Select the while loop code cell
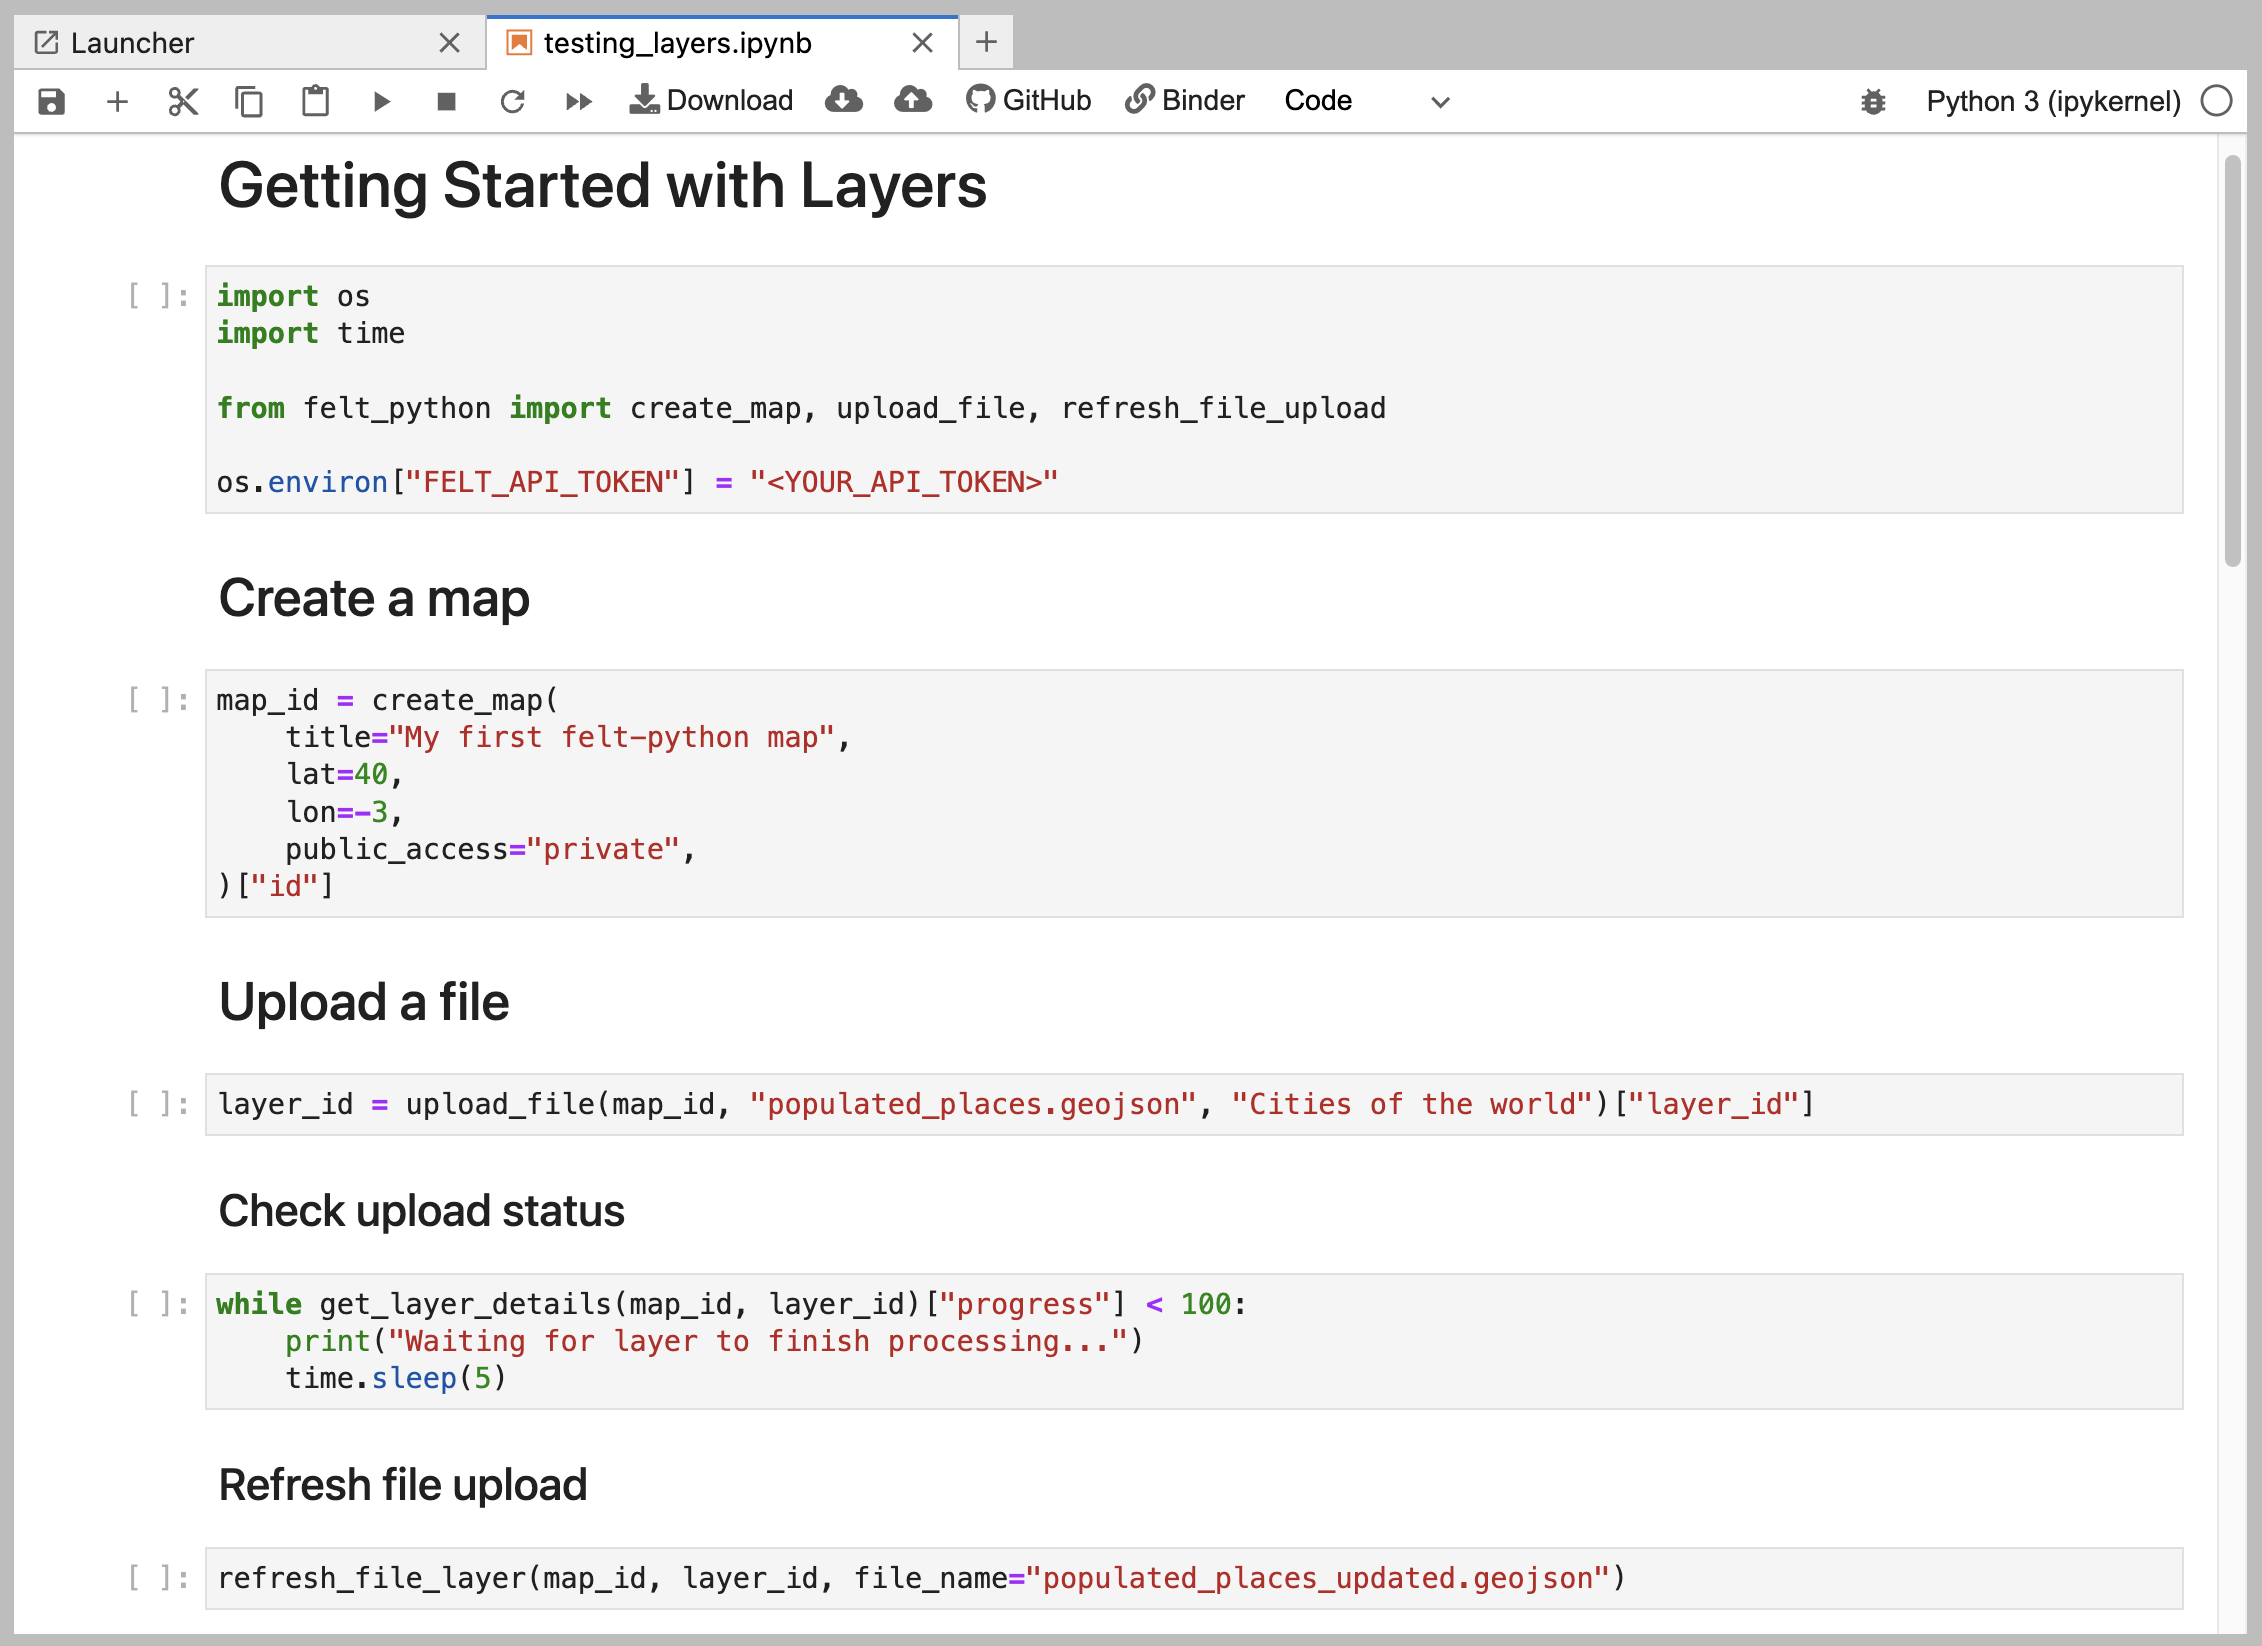 point(1194,1341)
